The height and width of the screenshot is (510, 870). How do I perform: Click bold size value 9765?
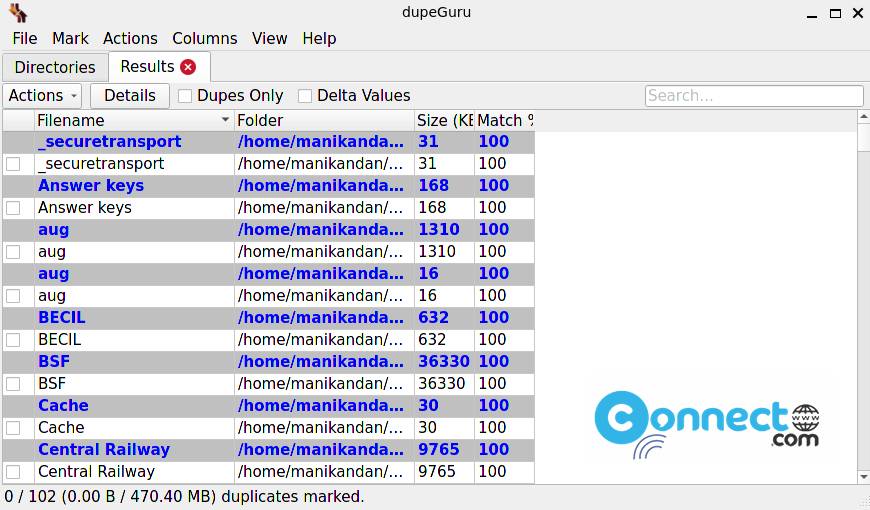click(439, 450)
